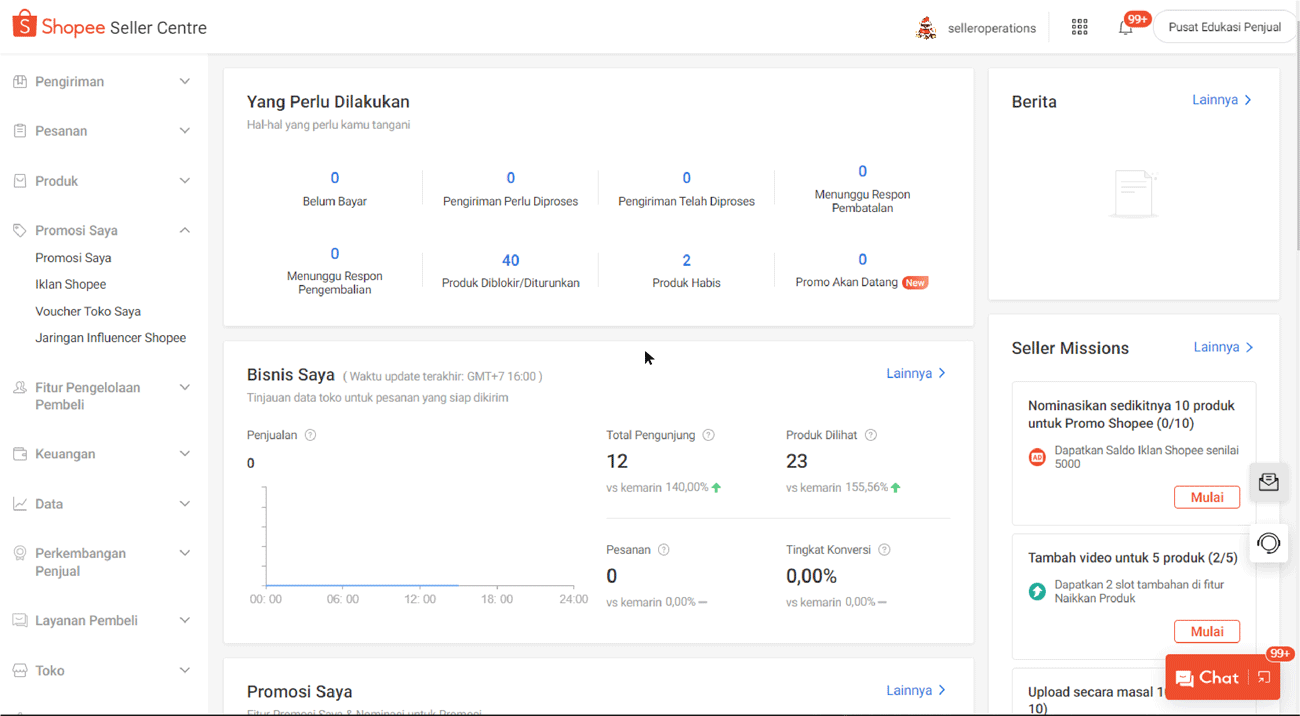The width and height of the screenshot is (1300, 716).
Task: Click the help icon next to Total Pengunjung
Action: 708,435
